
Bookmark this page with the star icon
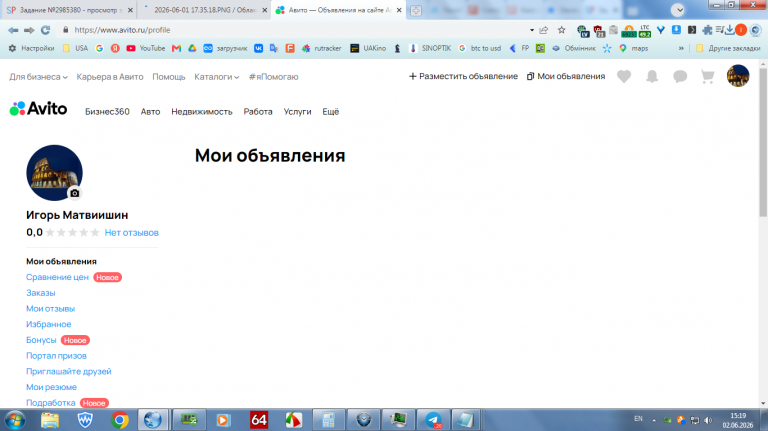(x=561, y=30)
